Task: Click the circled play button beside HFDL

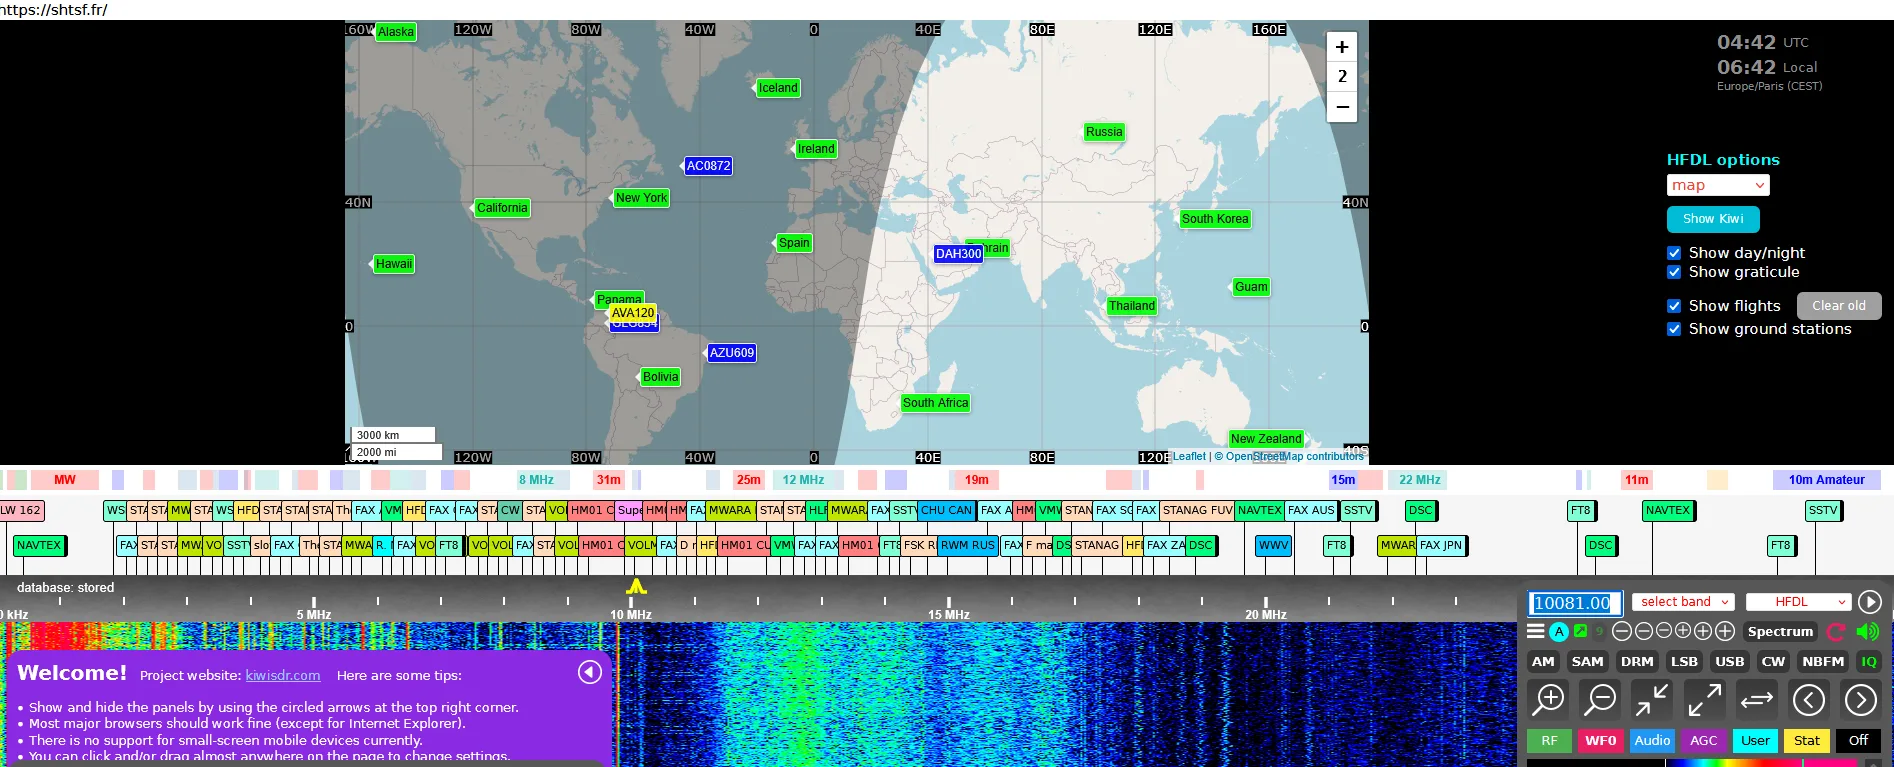Action: (x=1870, y=602)
